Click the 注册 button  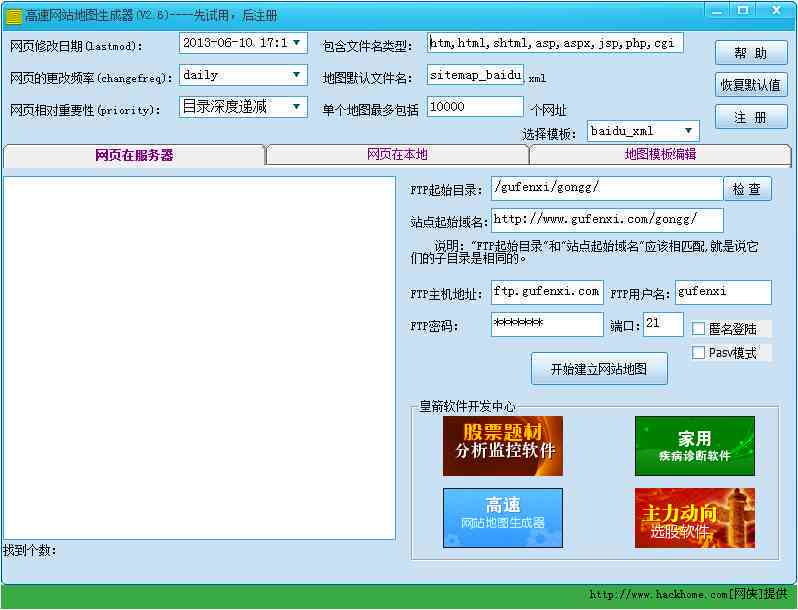[751, 118]
